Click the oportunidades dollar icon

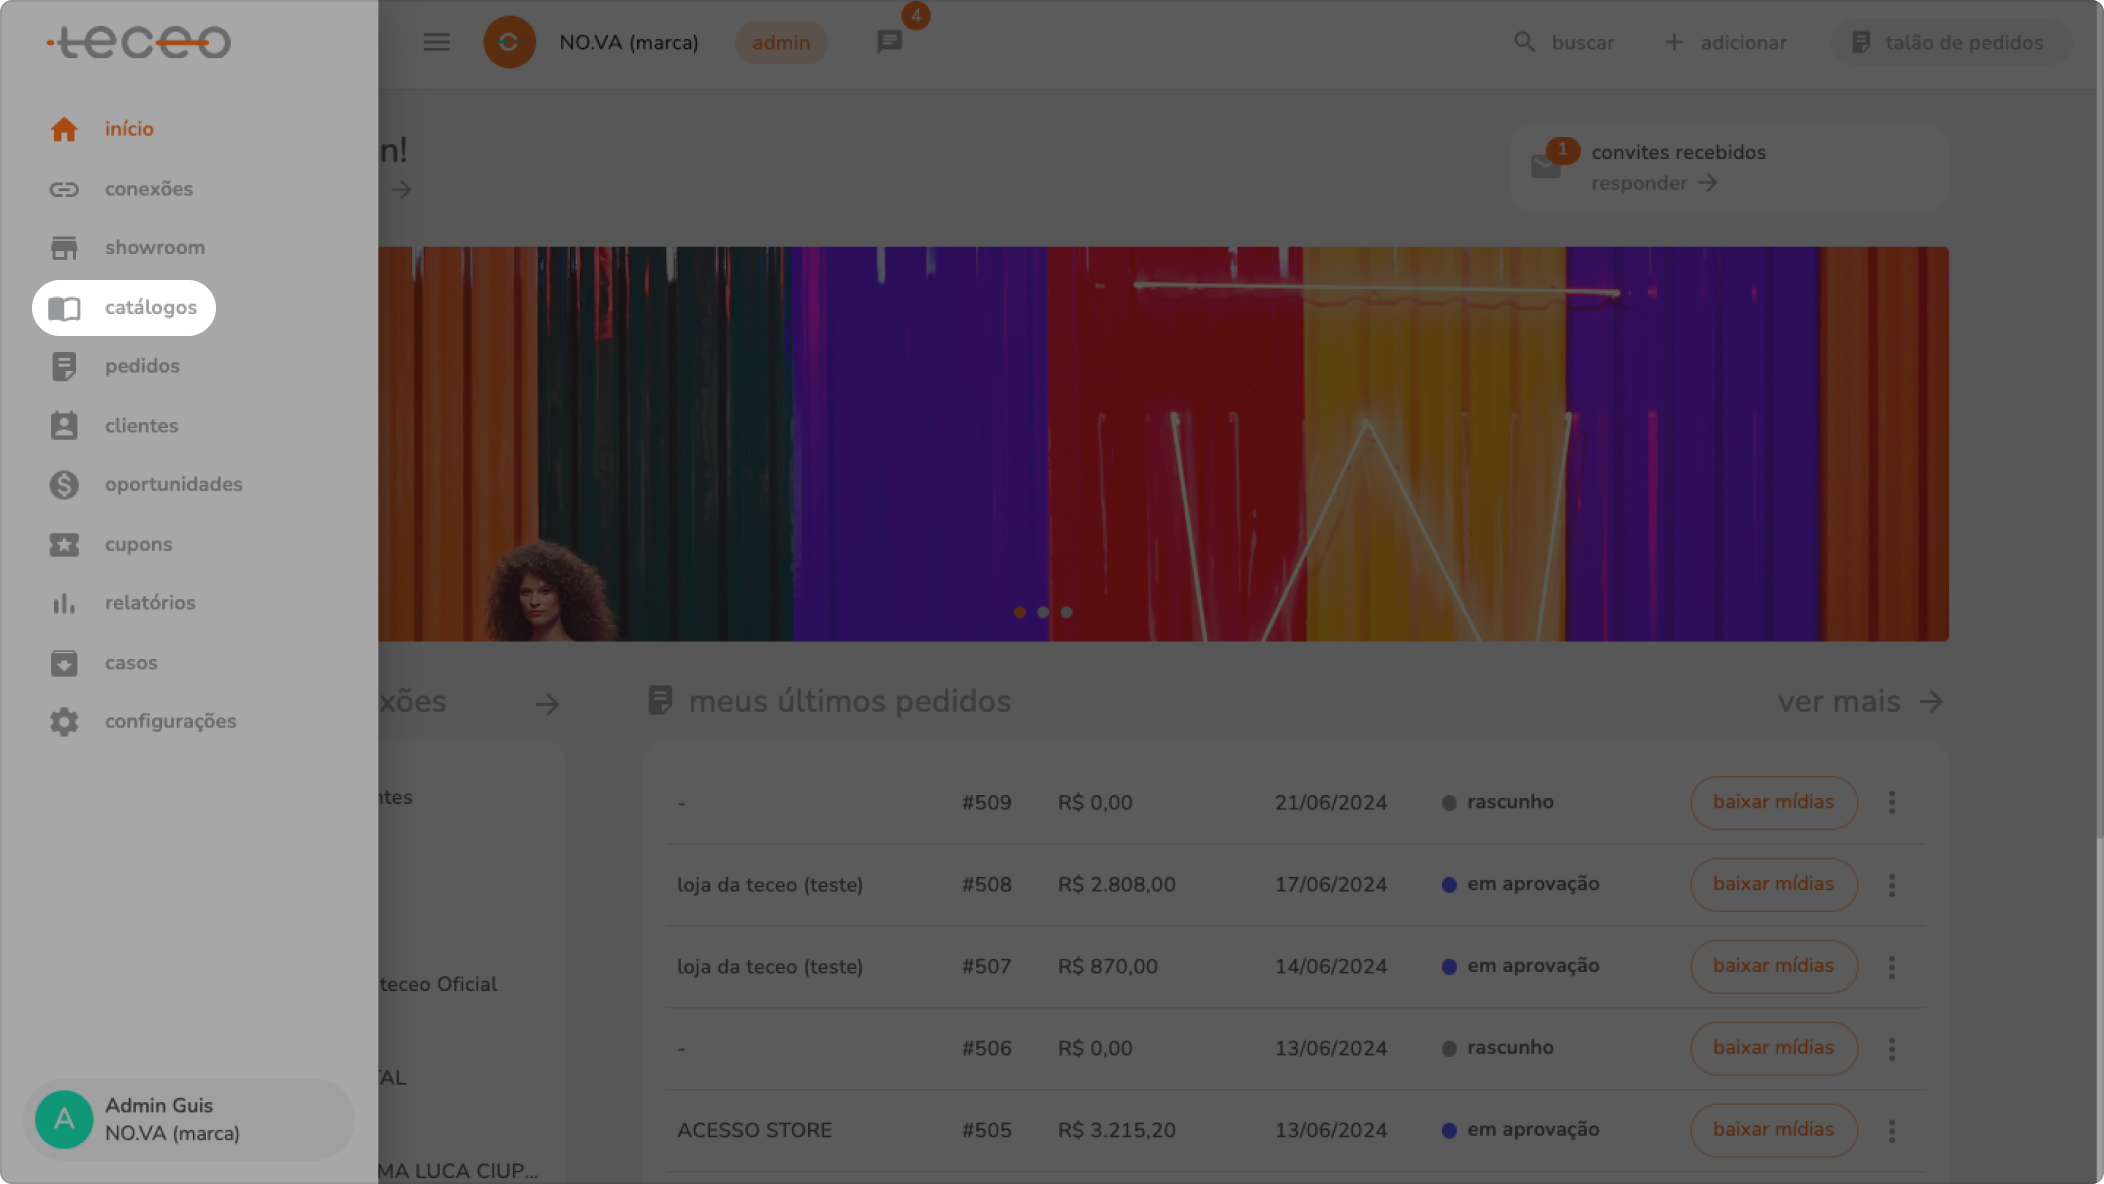point(64,485)
